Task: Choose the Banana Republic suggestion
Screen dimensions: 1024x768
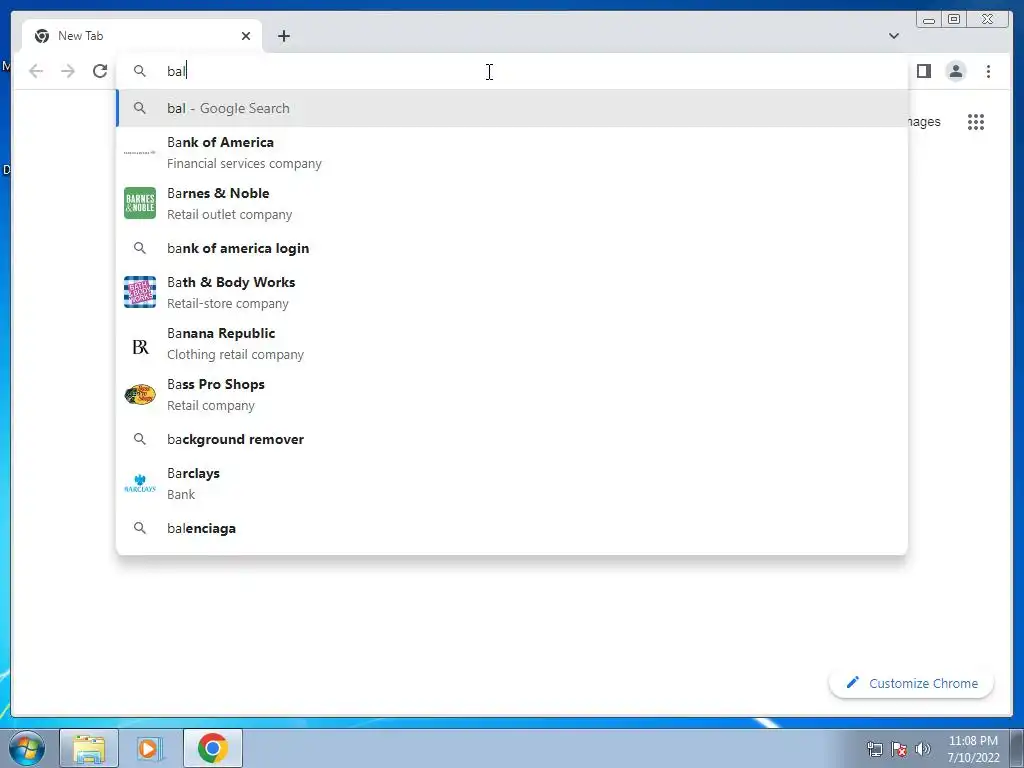Action: pos(512,343)
